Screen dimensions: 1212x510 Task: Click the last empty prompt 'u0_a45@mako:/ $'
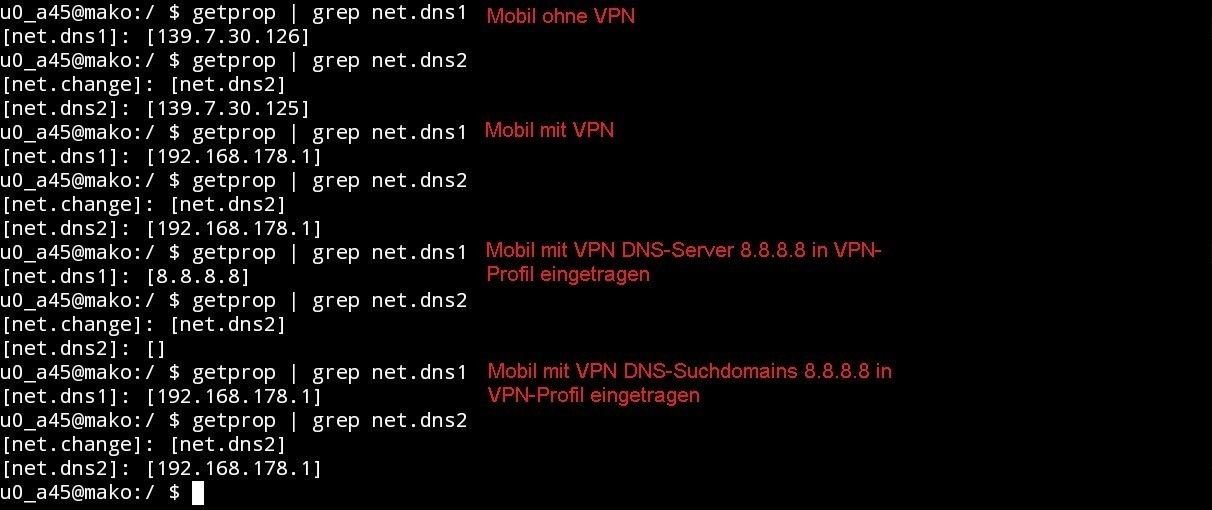(90, 492)
